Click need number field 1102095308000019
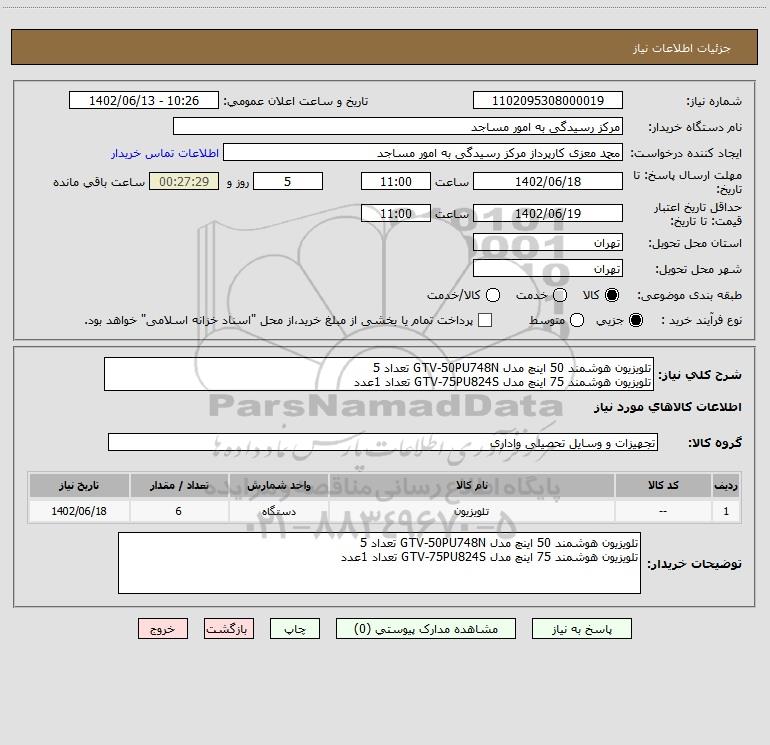The height and width of the screenshot is (745, 770). 548,100
